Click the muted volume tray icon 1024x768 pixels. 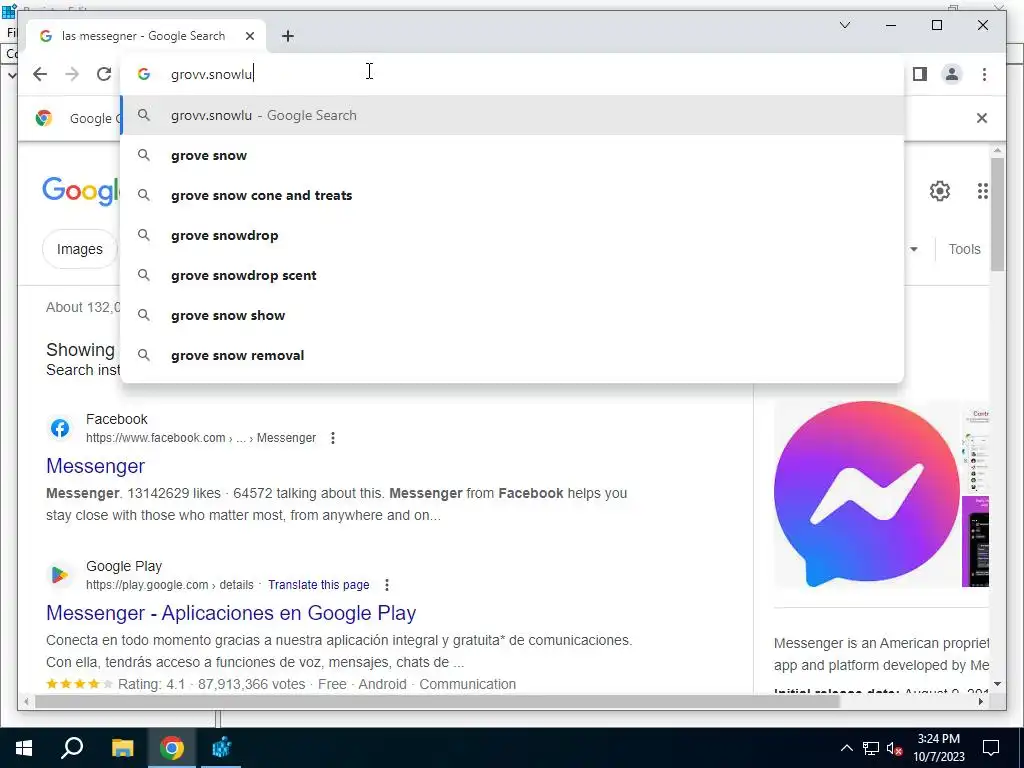[894, 748]
